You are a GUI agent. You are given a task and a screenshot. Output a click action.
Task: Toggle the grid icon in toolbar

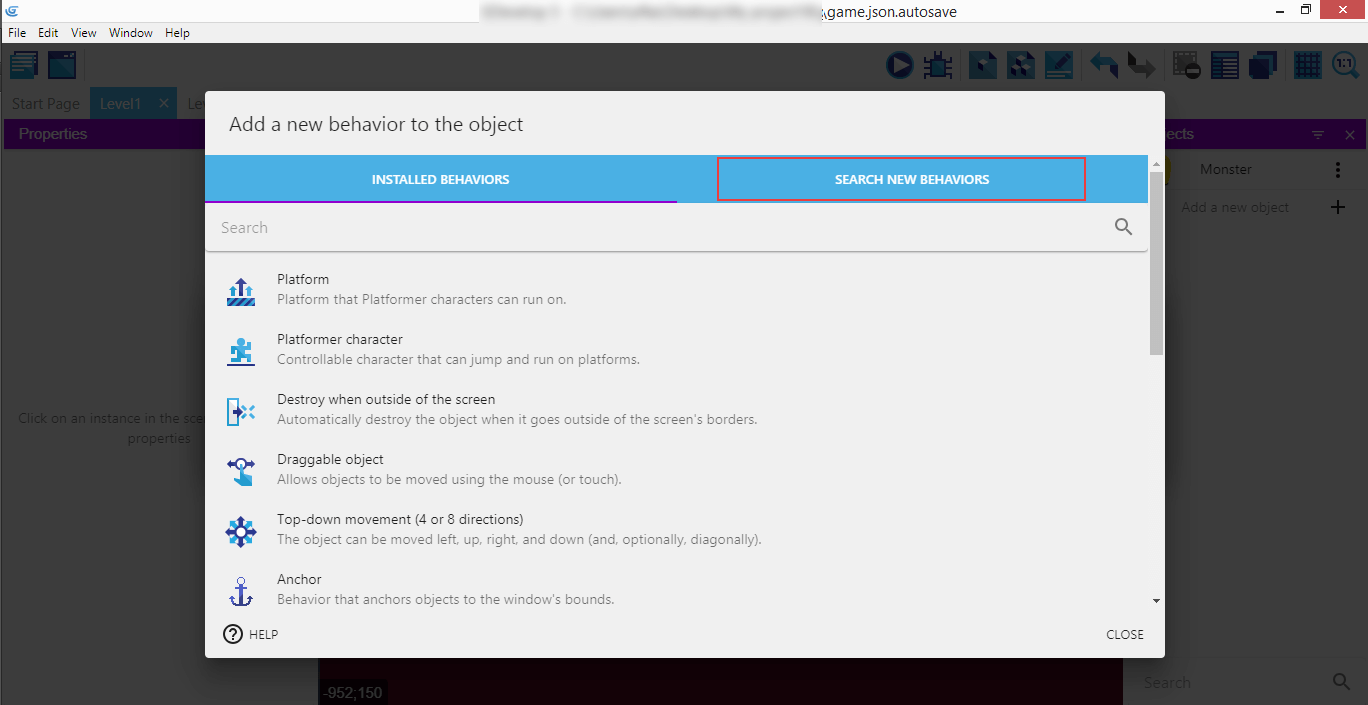(1307, 66)
